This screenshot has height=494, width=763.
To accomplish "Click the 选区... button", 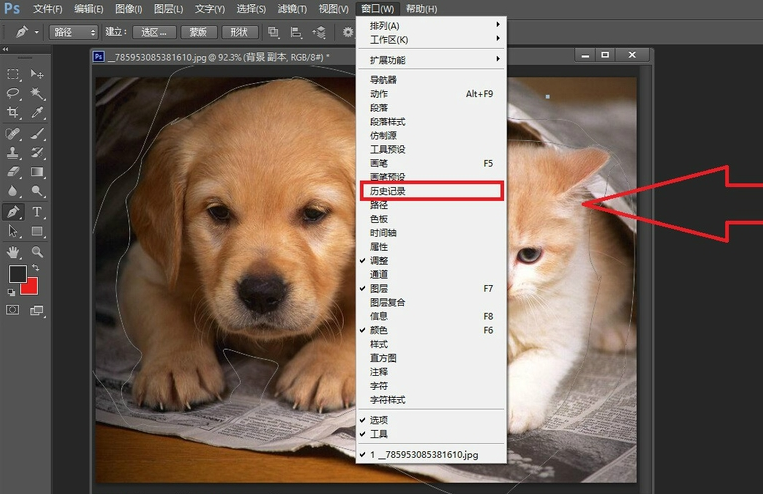I will pos(153,32).
